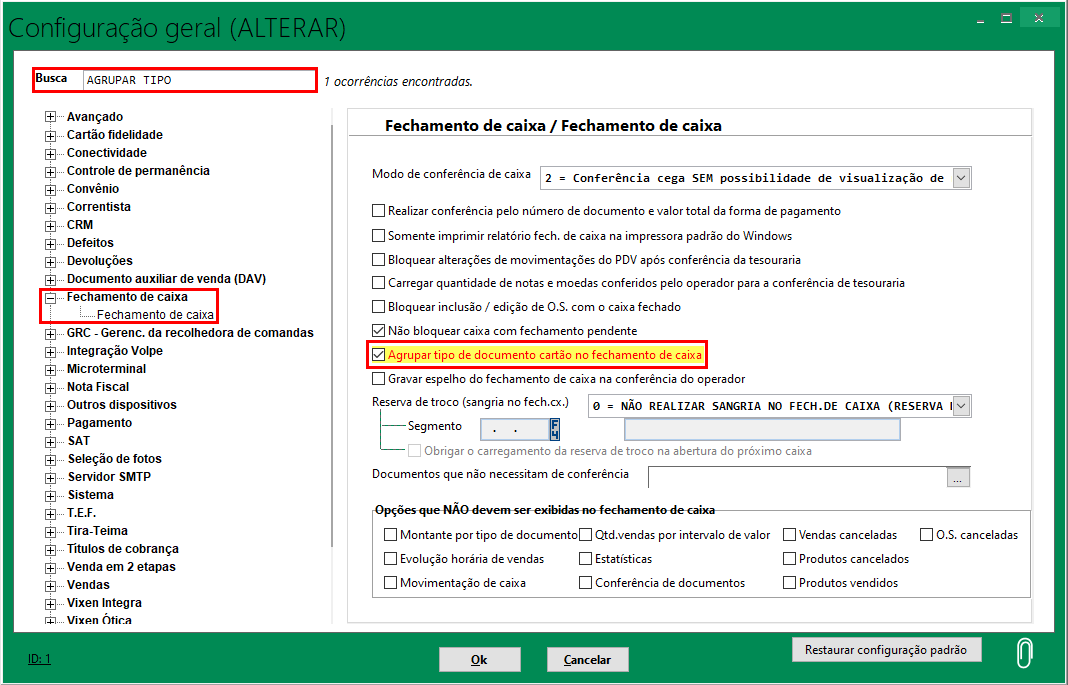Tick the Produtos cancelados checkbox

pyautogui.click(x=789, y=558)
